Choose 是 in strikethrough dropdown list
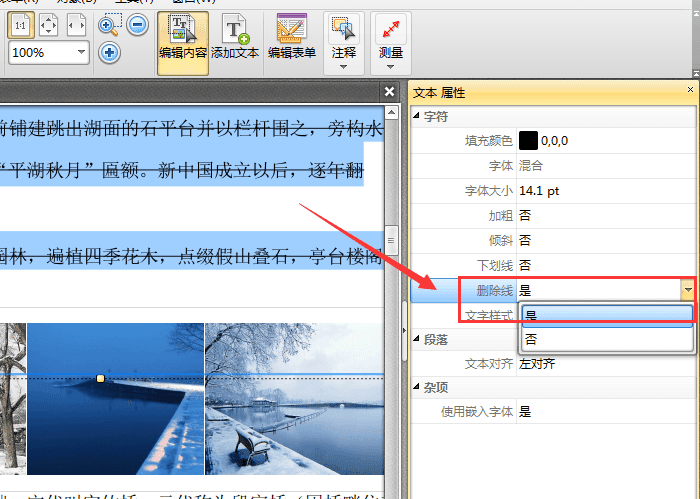 [608, 316]
